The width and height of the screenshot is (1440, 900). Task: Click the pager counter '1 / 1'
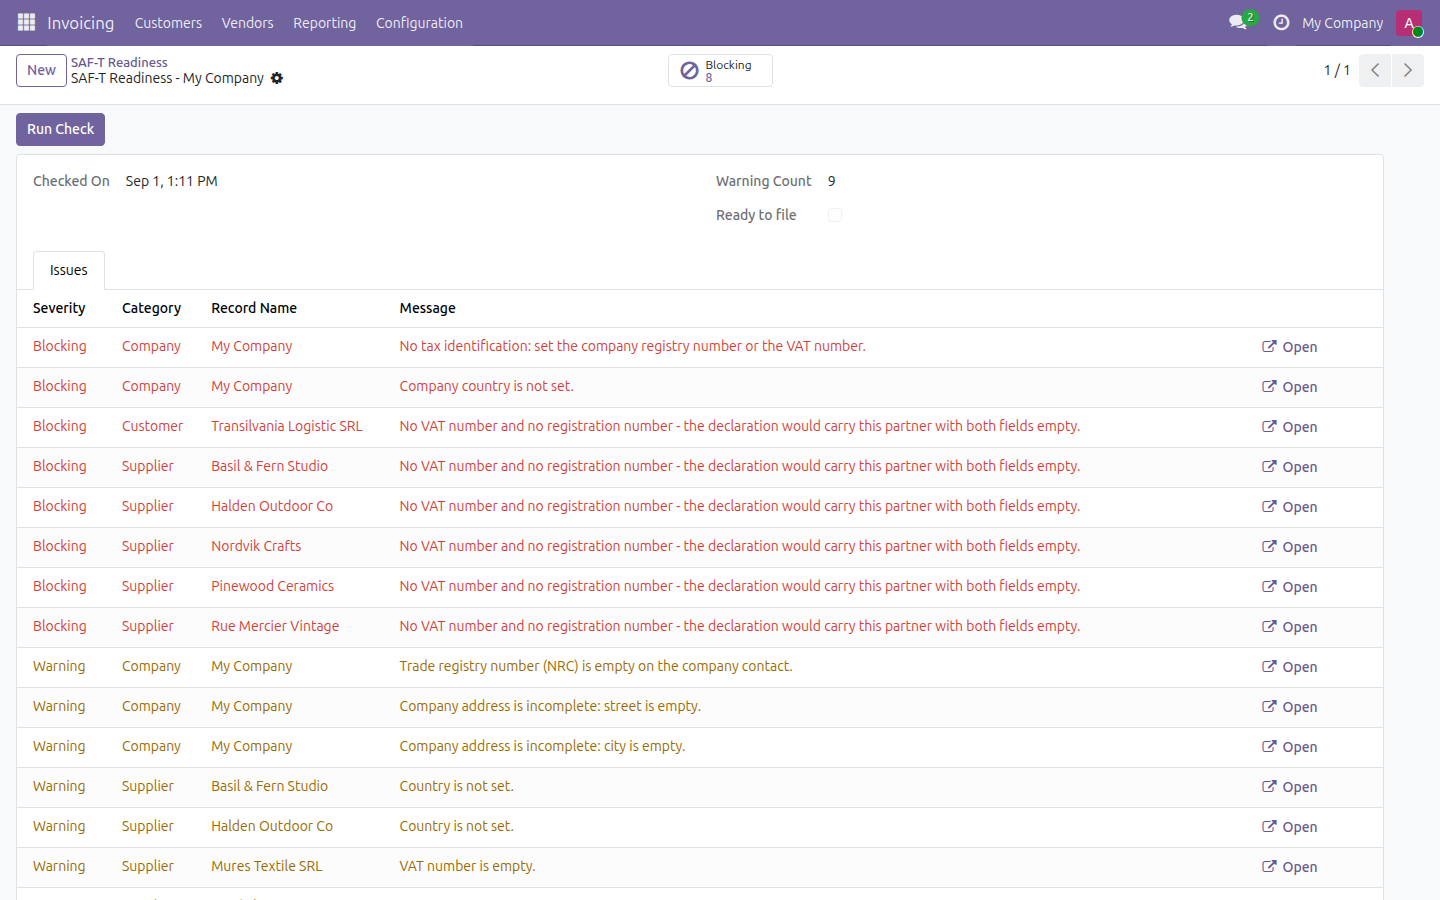pyautogui.click(x=1337, y=70)
